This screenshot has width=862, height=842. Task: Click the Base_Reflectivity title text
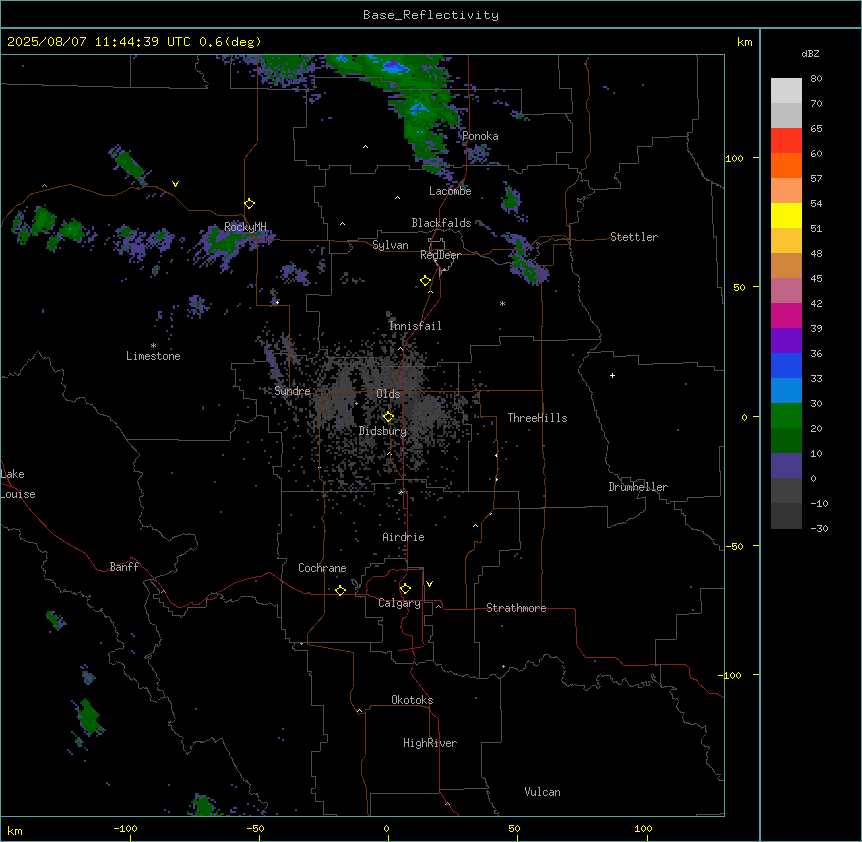(x=430, y=15)
